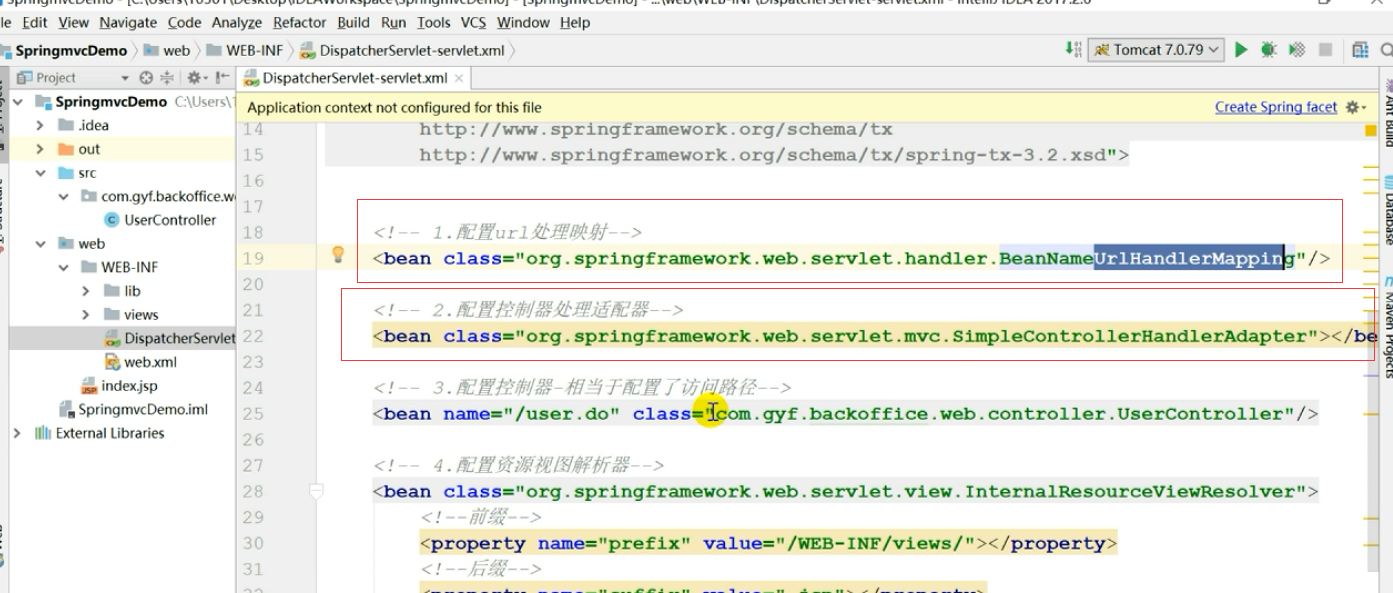Expand the lib folder
The height and width of the screenshot is (593, 1393).
click(x=87, y=291)
